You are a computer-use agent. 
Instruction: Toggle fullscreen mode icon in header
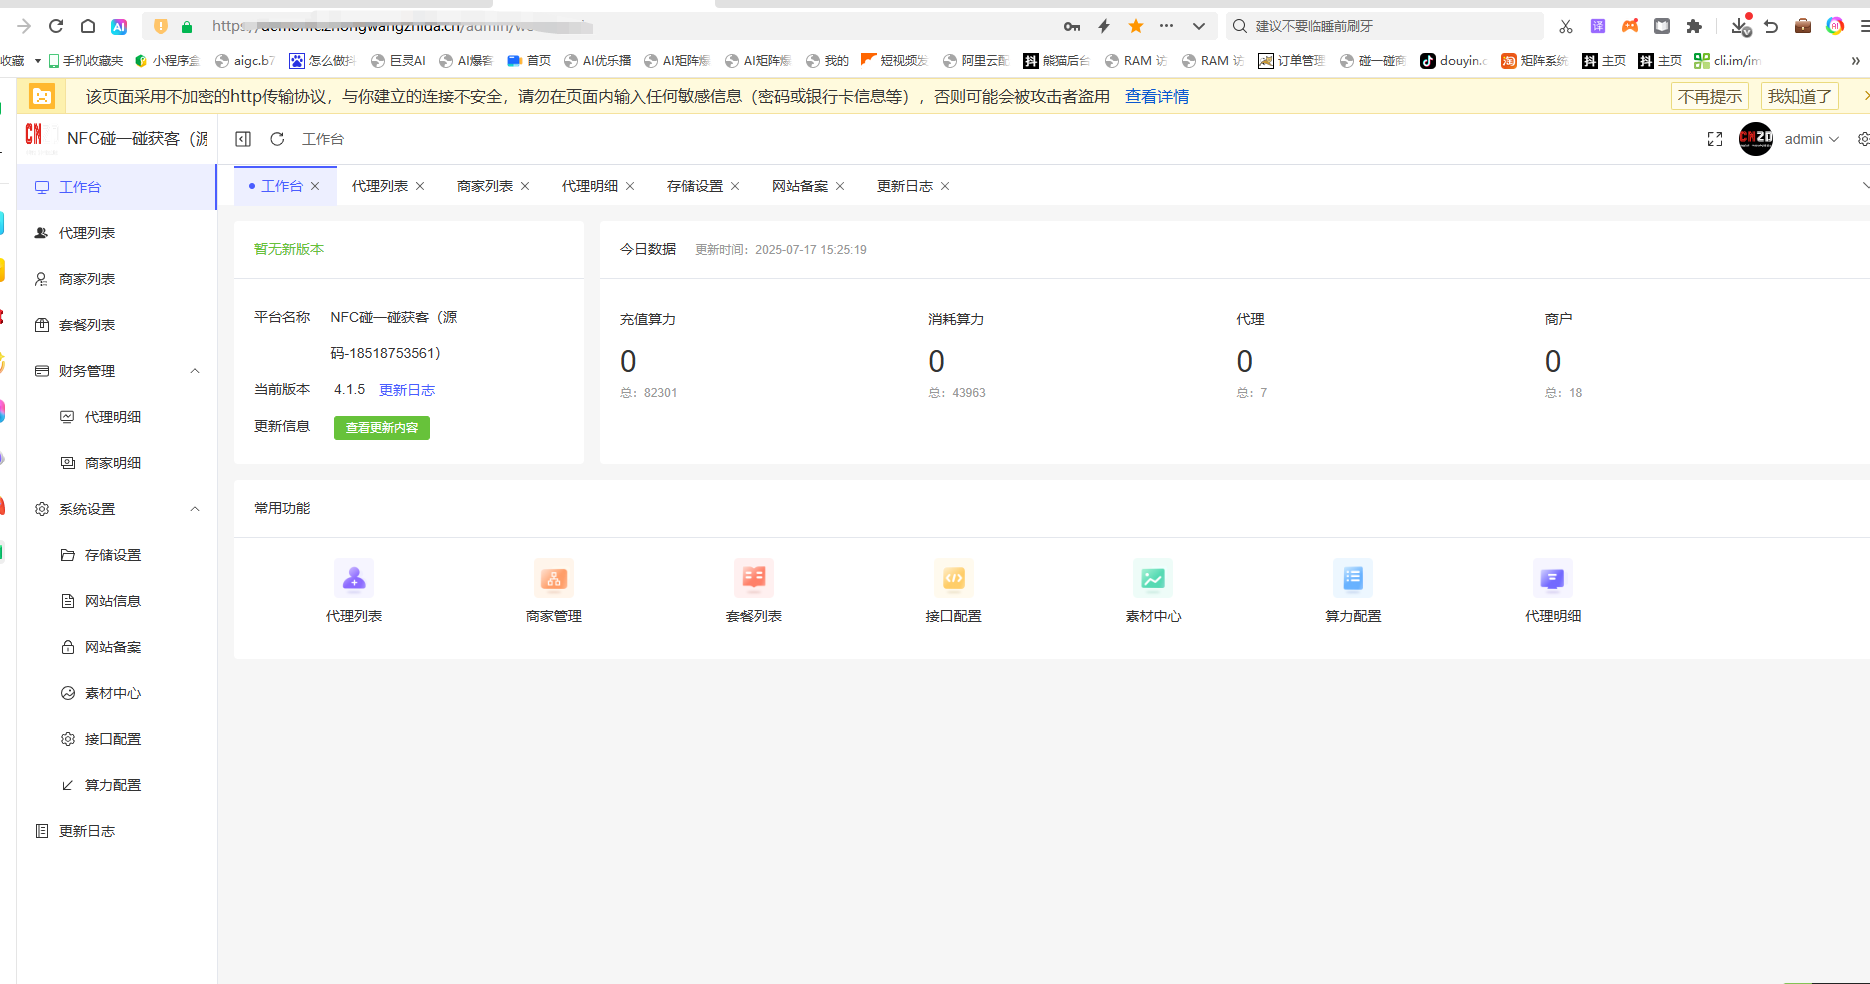click(x=1715, y=139)
